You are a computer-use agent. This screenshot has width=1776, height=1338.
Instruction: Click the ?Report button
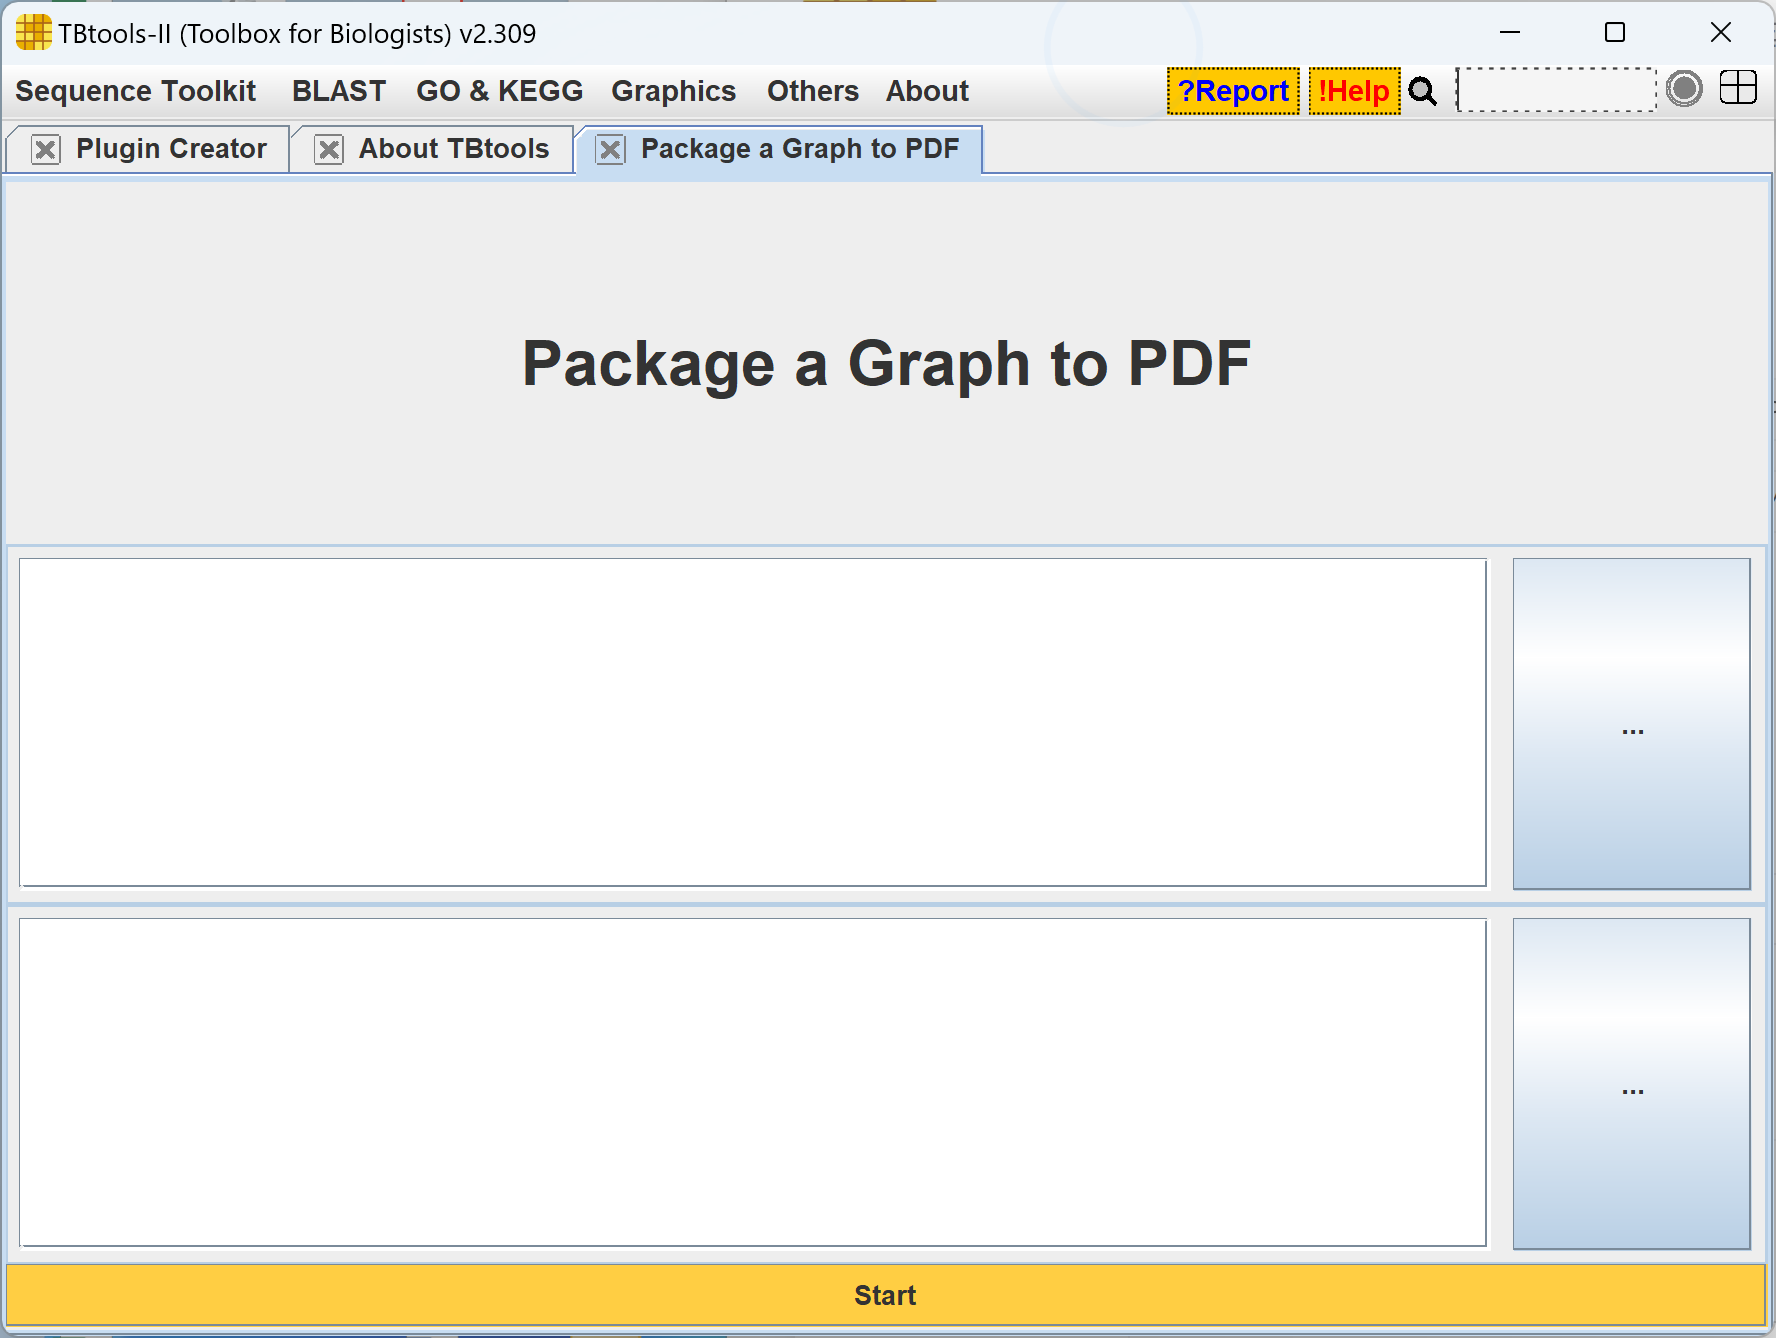1233,91
